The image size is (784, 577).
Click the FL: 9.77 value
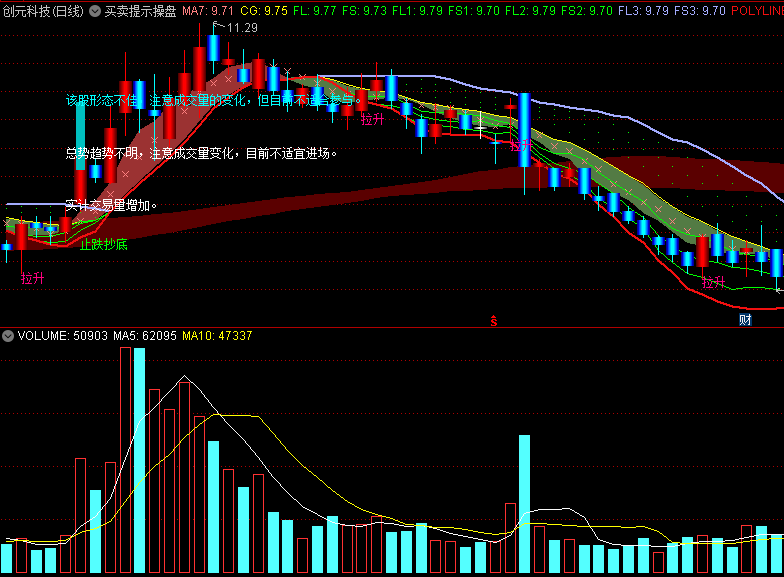[314, 10]
